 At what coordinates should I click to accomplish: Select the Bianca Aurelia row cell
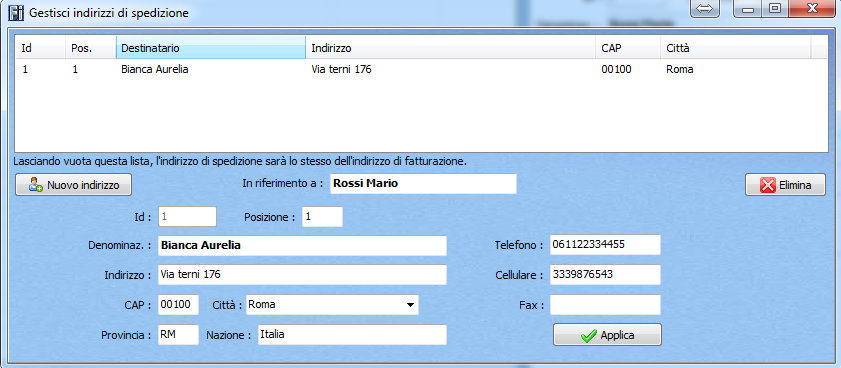[x=155, y=69]
